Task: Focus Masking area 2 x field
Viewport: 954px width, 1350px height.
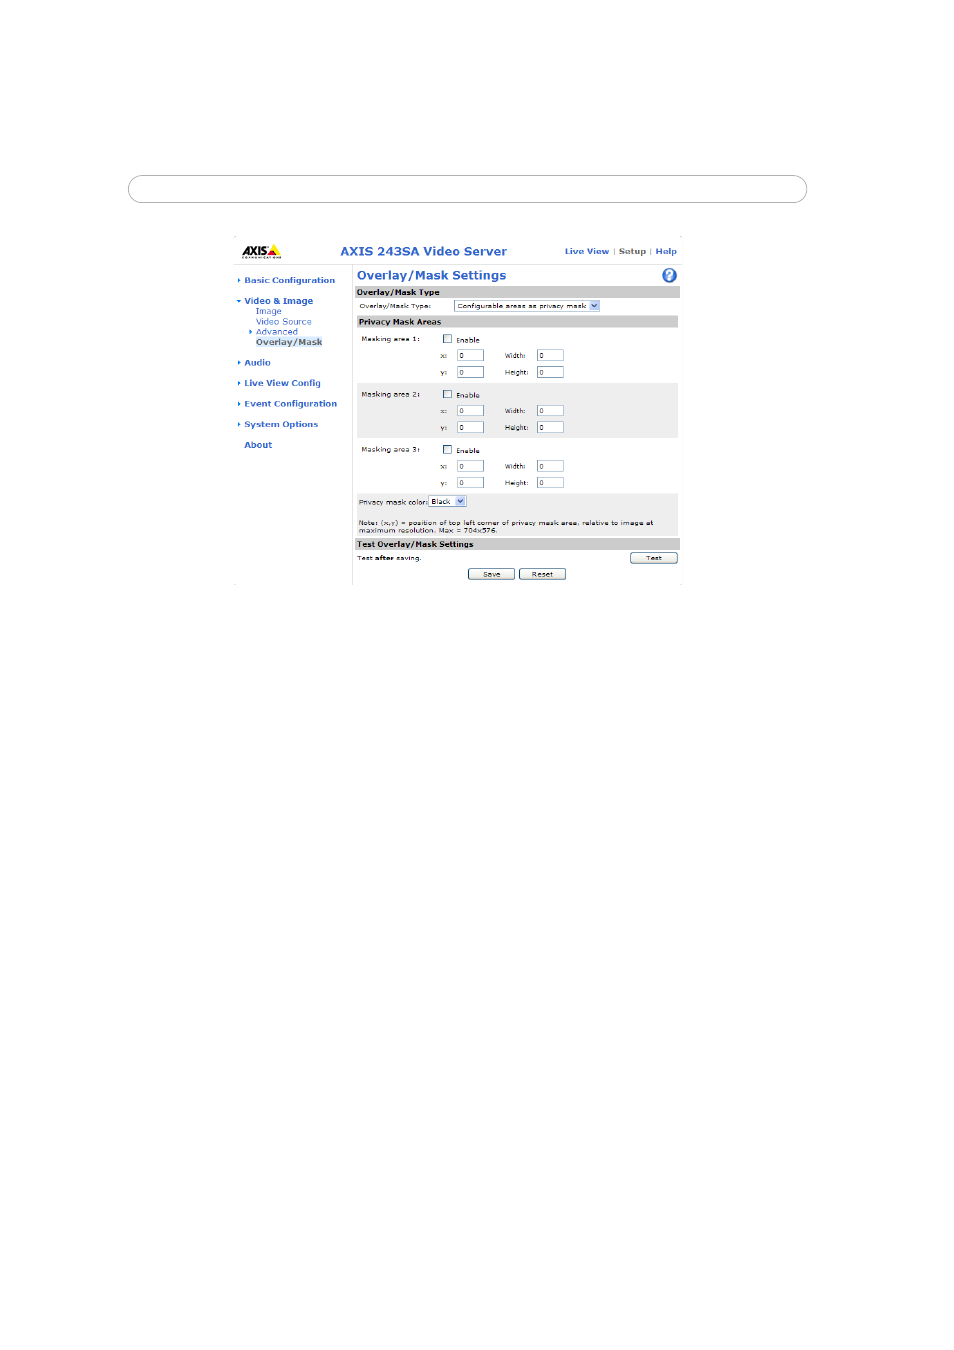Action: (470, 411)
